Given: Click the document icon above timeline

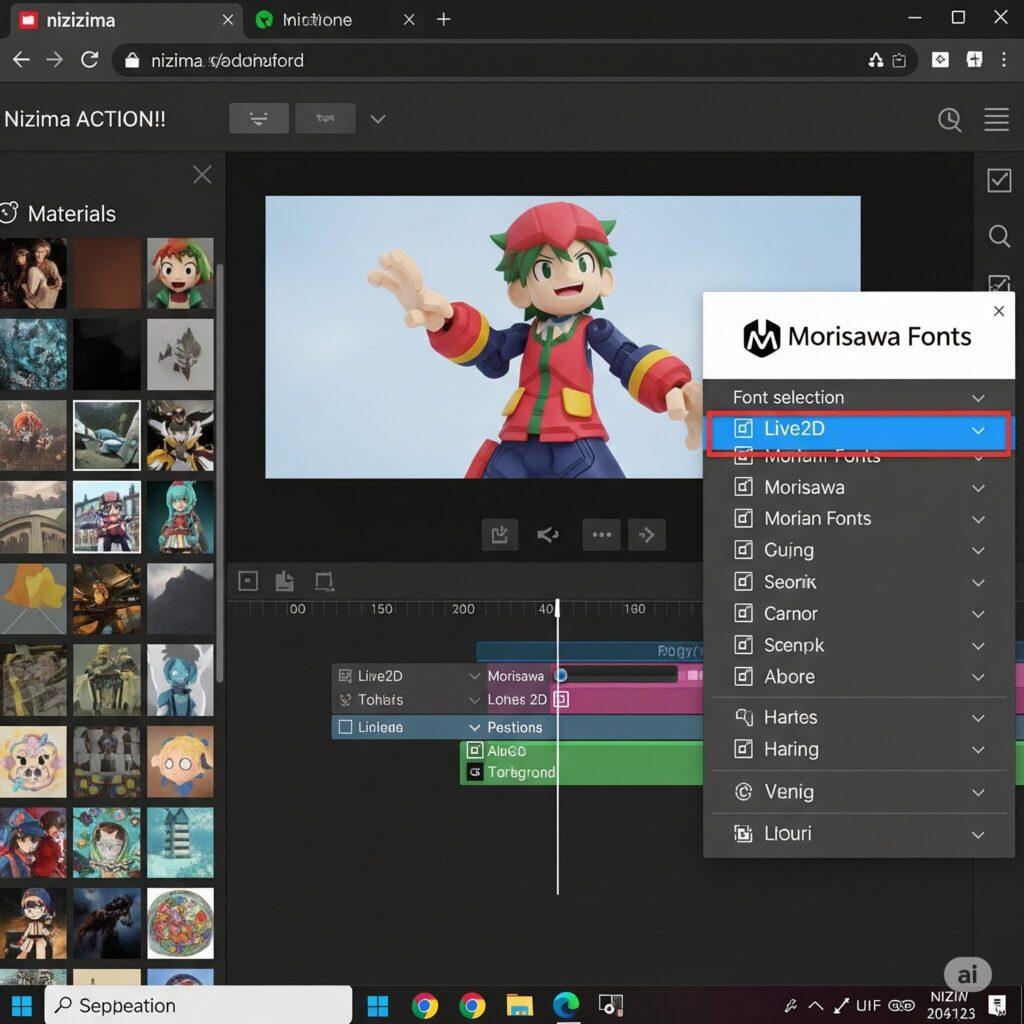Looking at the screenshot, I should point(284,581).
